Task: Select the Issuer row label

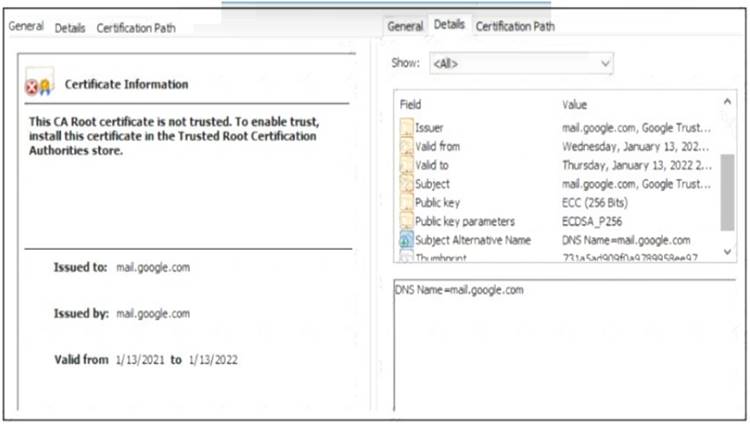Action: [x=429, y=128]
